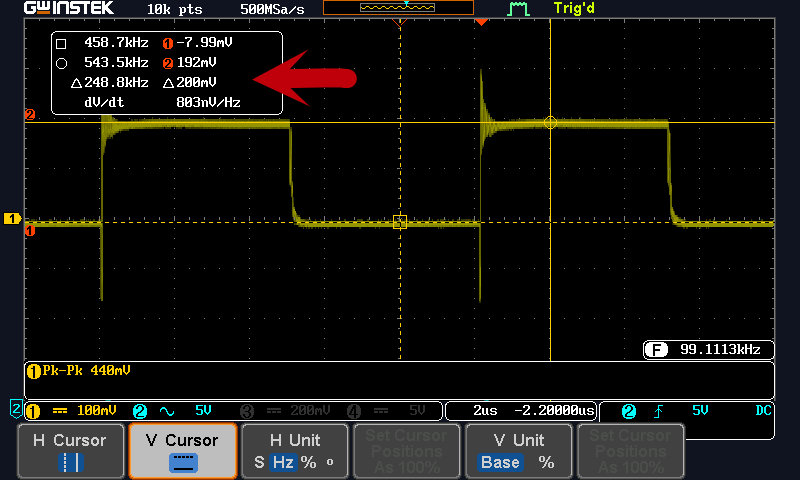Select the dimmed channel 3 indicator
This screenshot has height=480, width=800.
(x=247, y=411)
